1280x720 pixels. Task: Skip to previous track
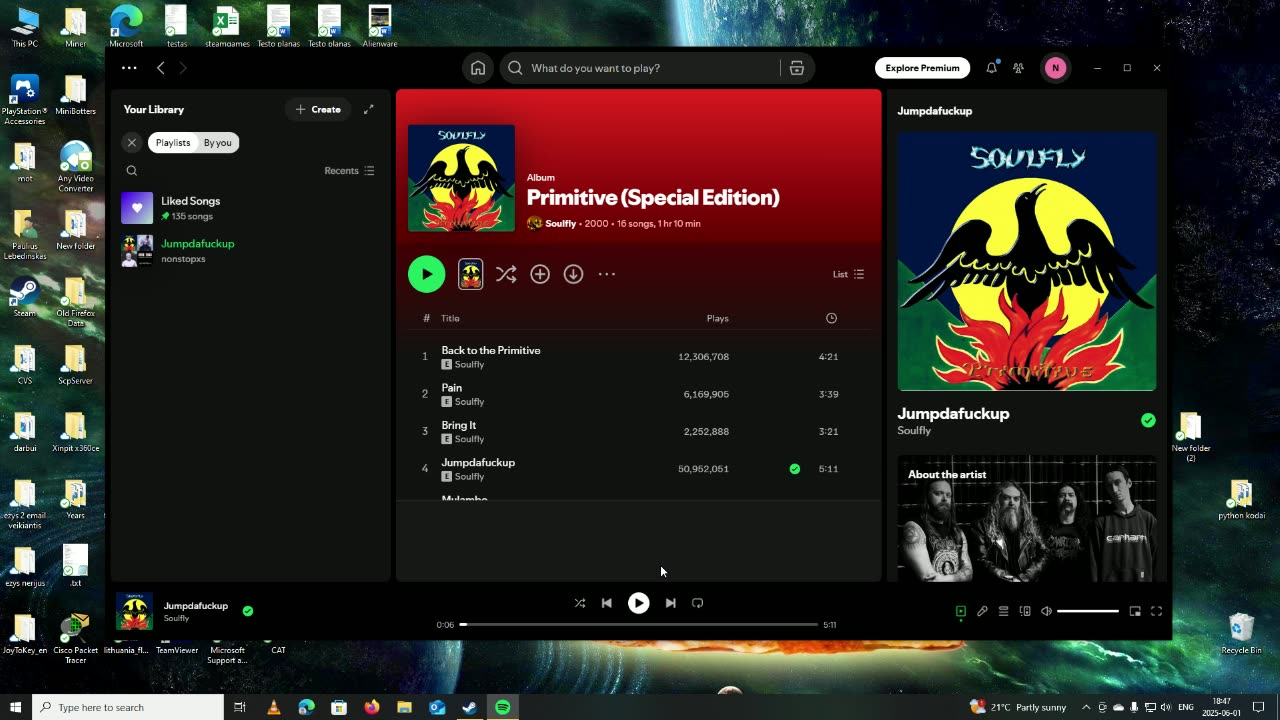coord(607,603)
